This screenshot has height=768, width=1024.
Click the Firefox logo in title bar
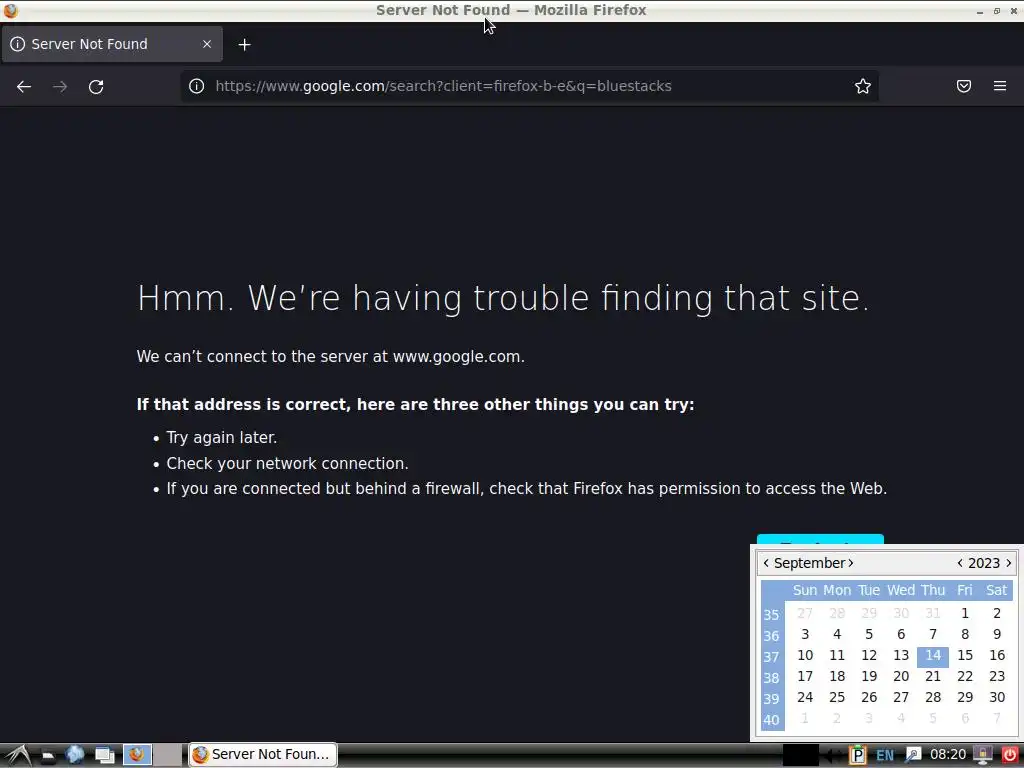click(10, 10)
